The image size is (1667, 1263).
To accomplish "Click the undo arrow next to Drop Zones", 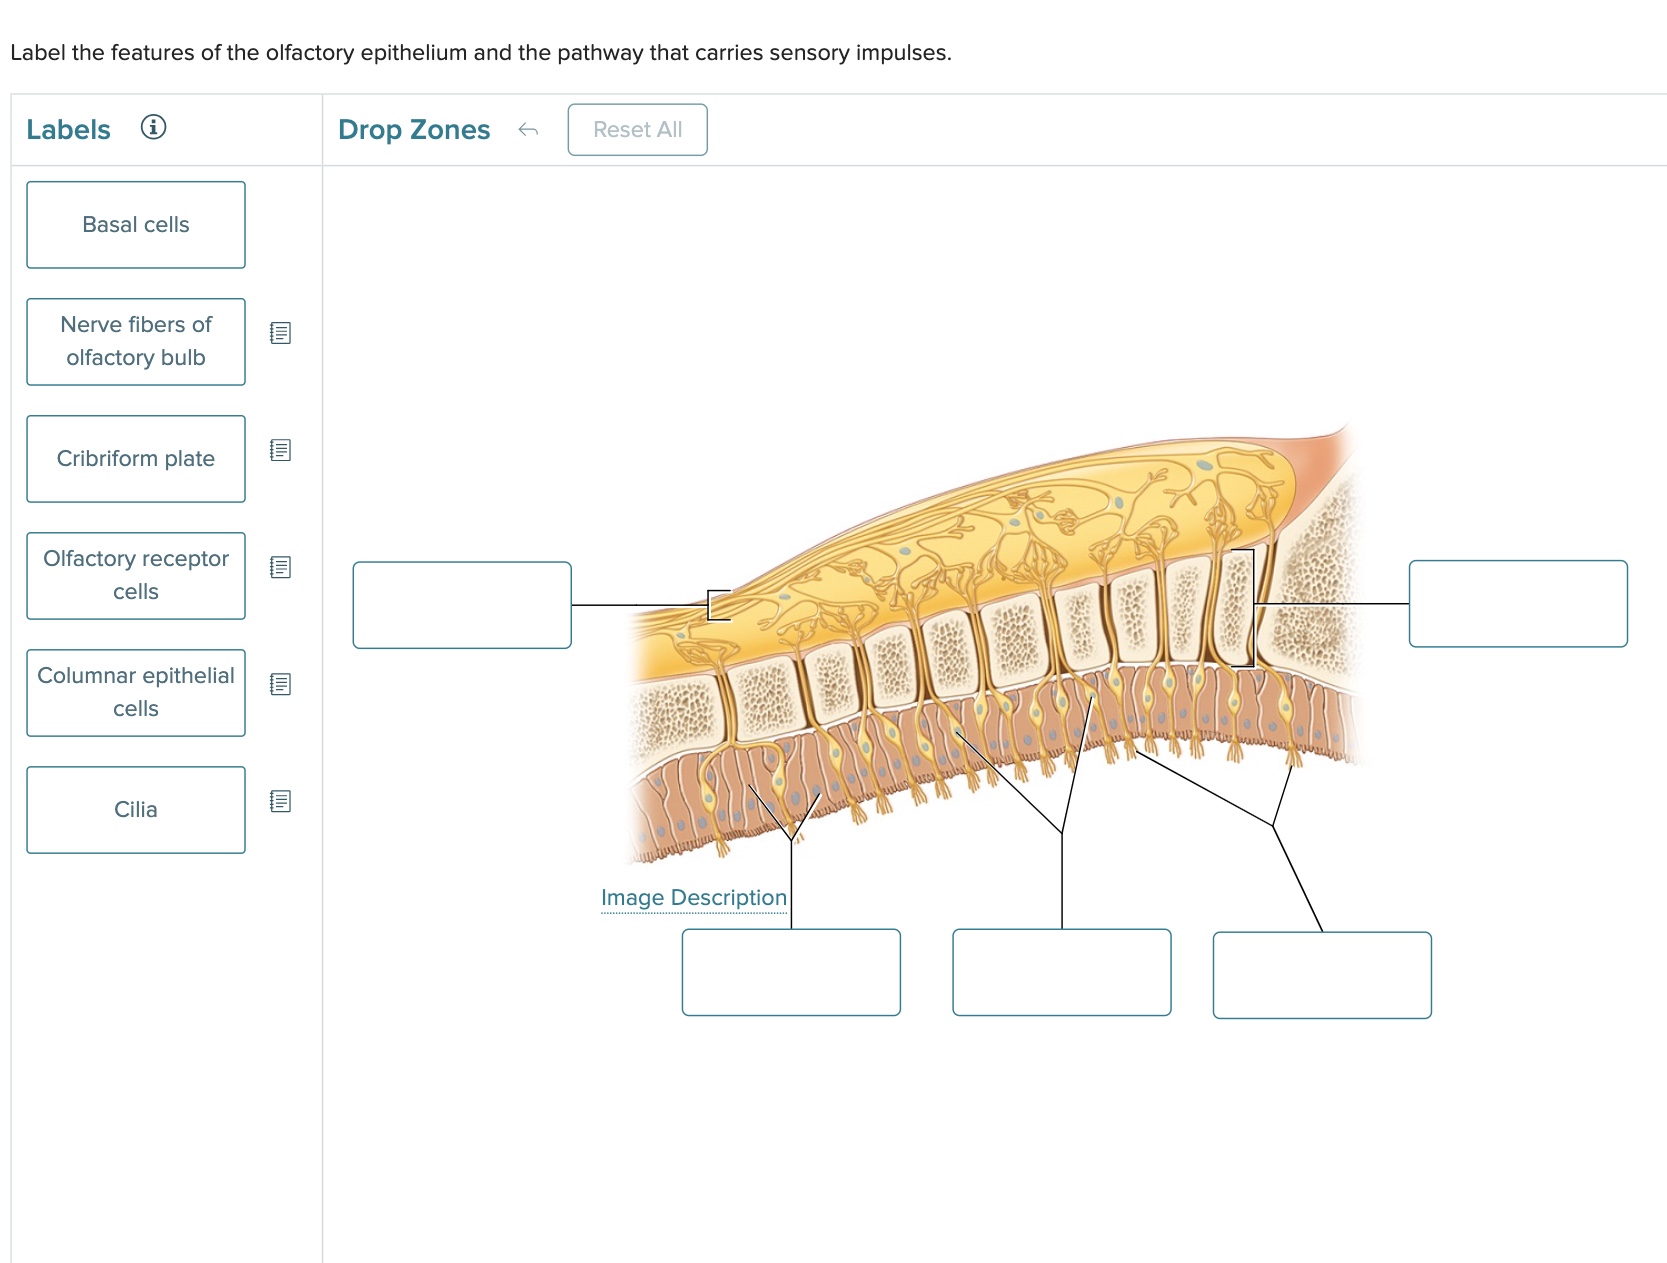I will (x=529, y=128).
